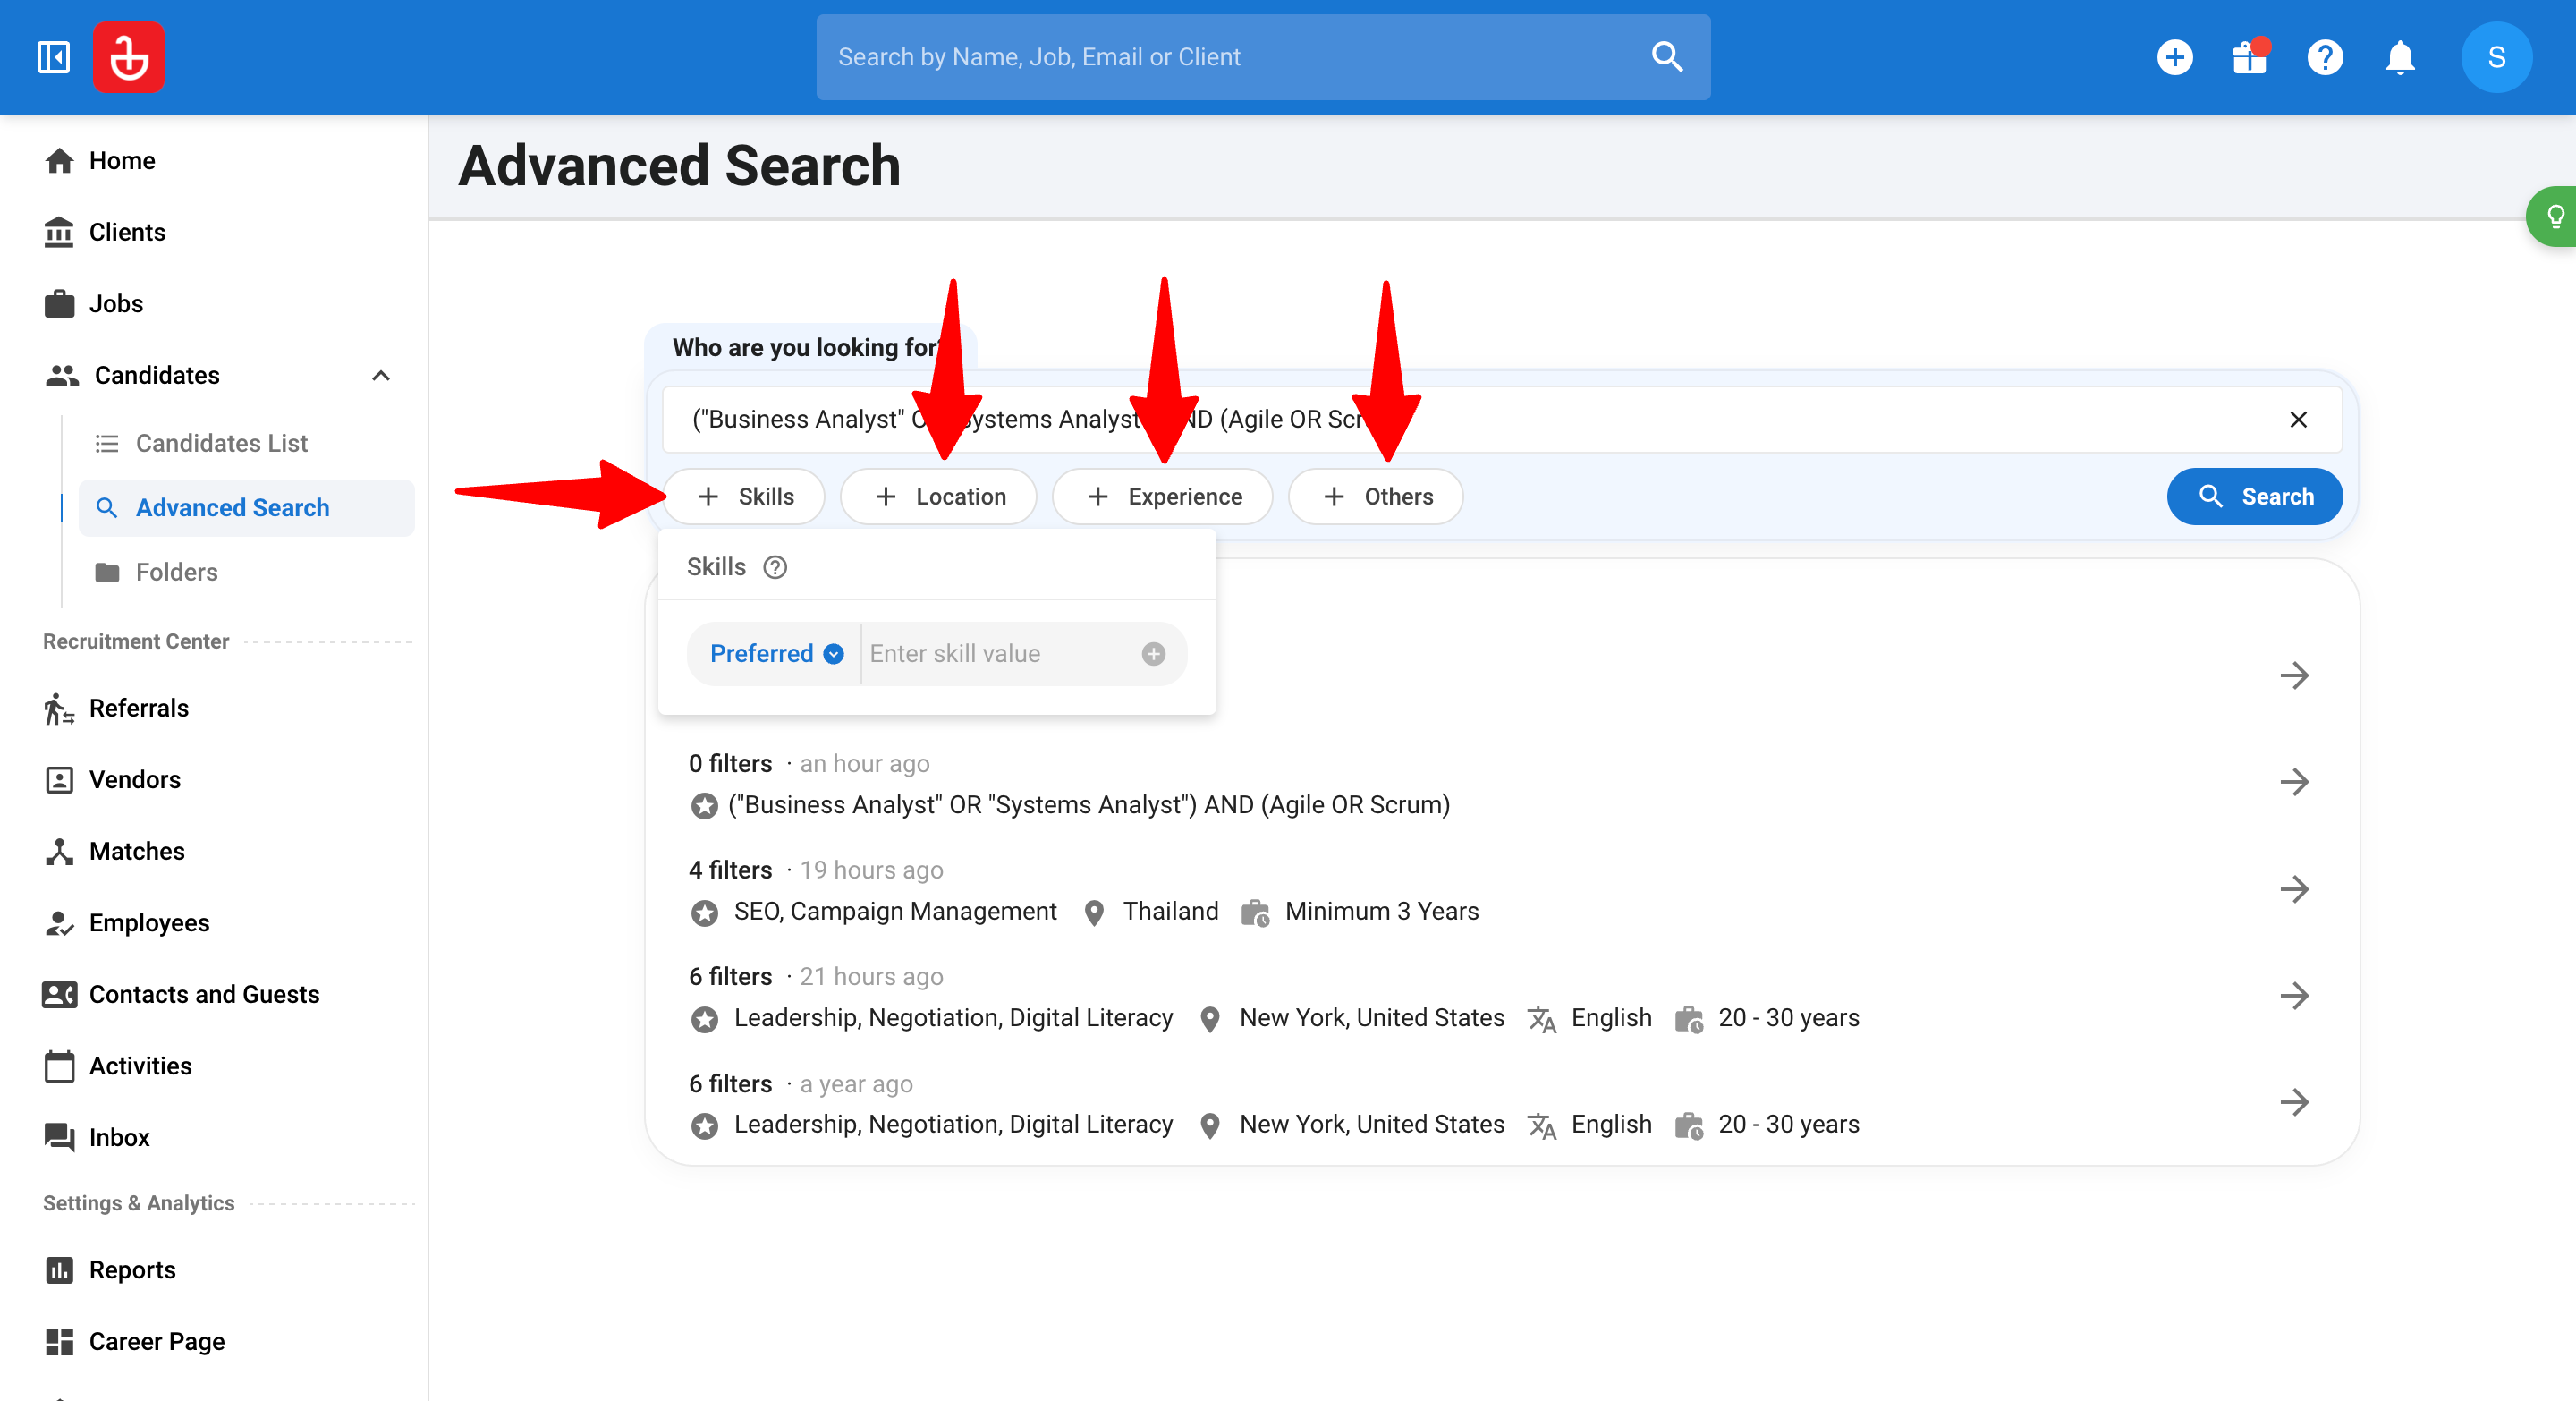Open Folders under Candidates
2576x1401 pixels.
(x=176, y=572)
